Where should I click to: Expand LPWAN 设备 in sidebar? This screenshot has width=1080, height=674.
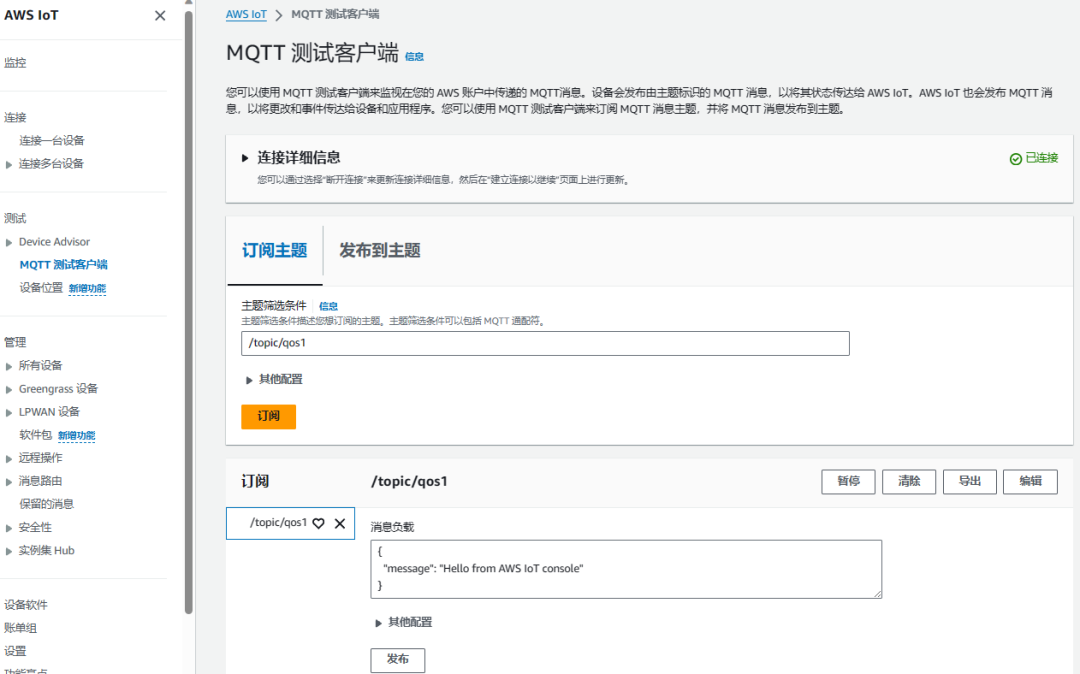(9, 412)
